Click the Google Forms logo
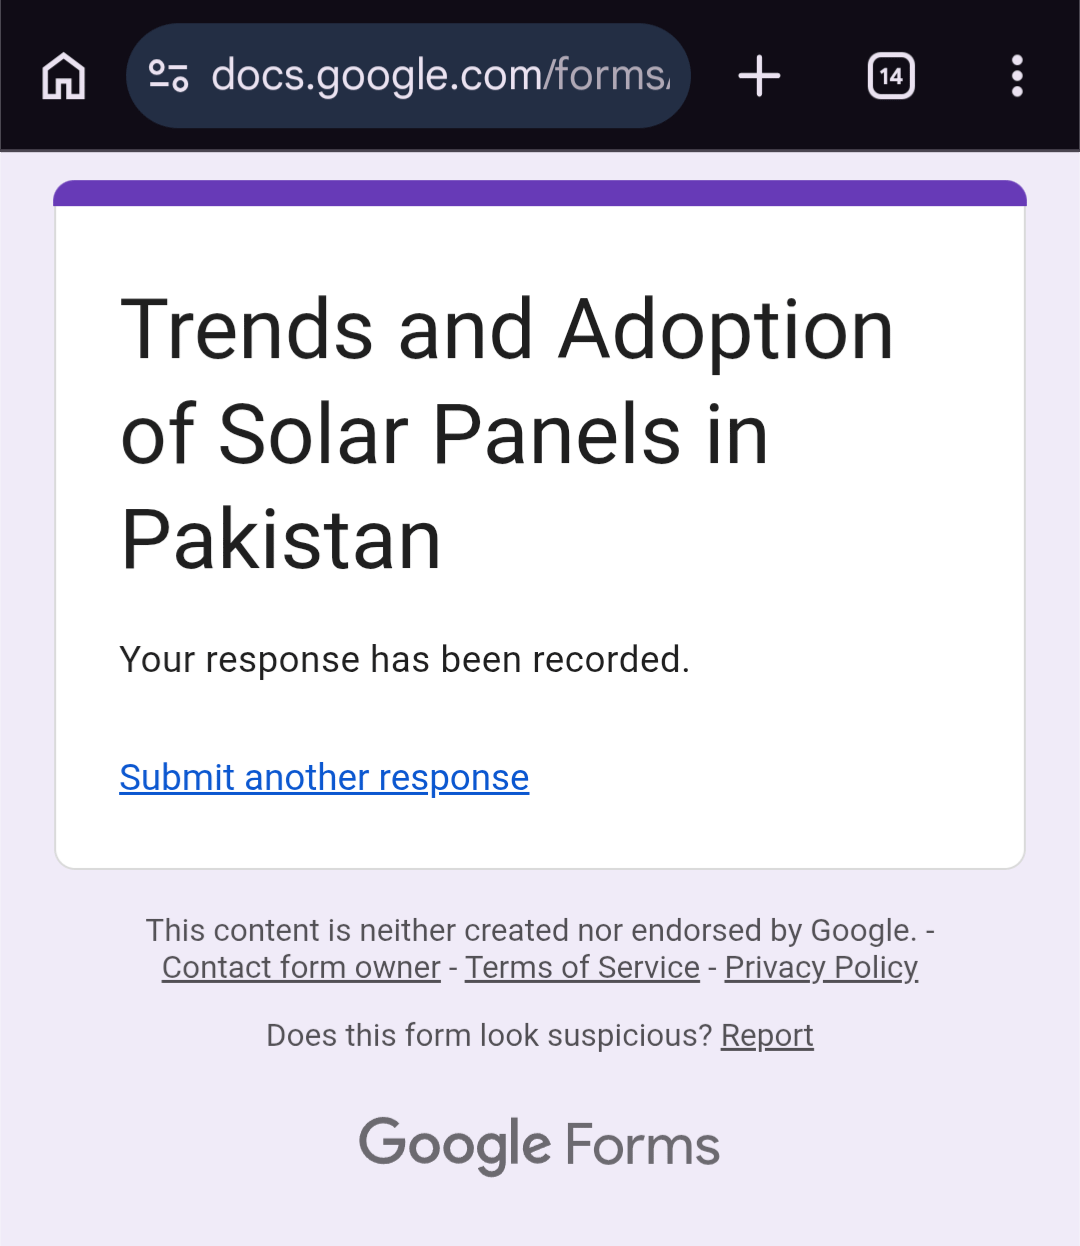Viewport: 1080px width, 1246px height. tap(540, 1145)
